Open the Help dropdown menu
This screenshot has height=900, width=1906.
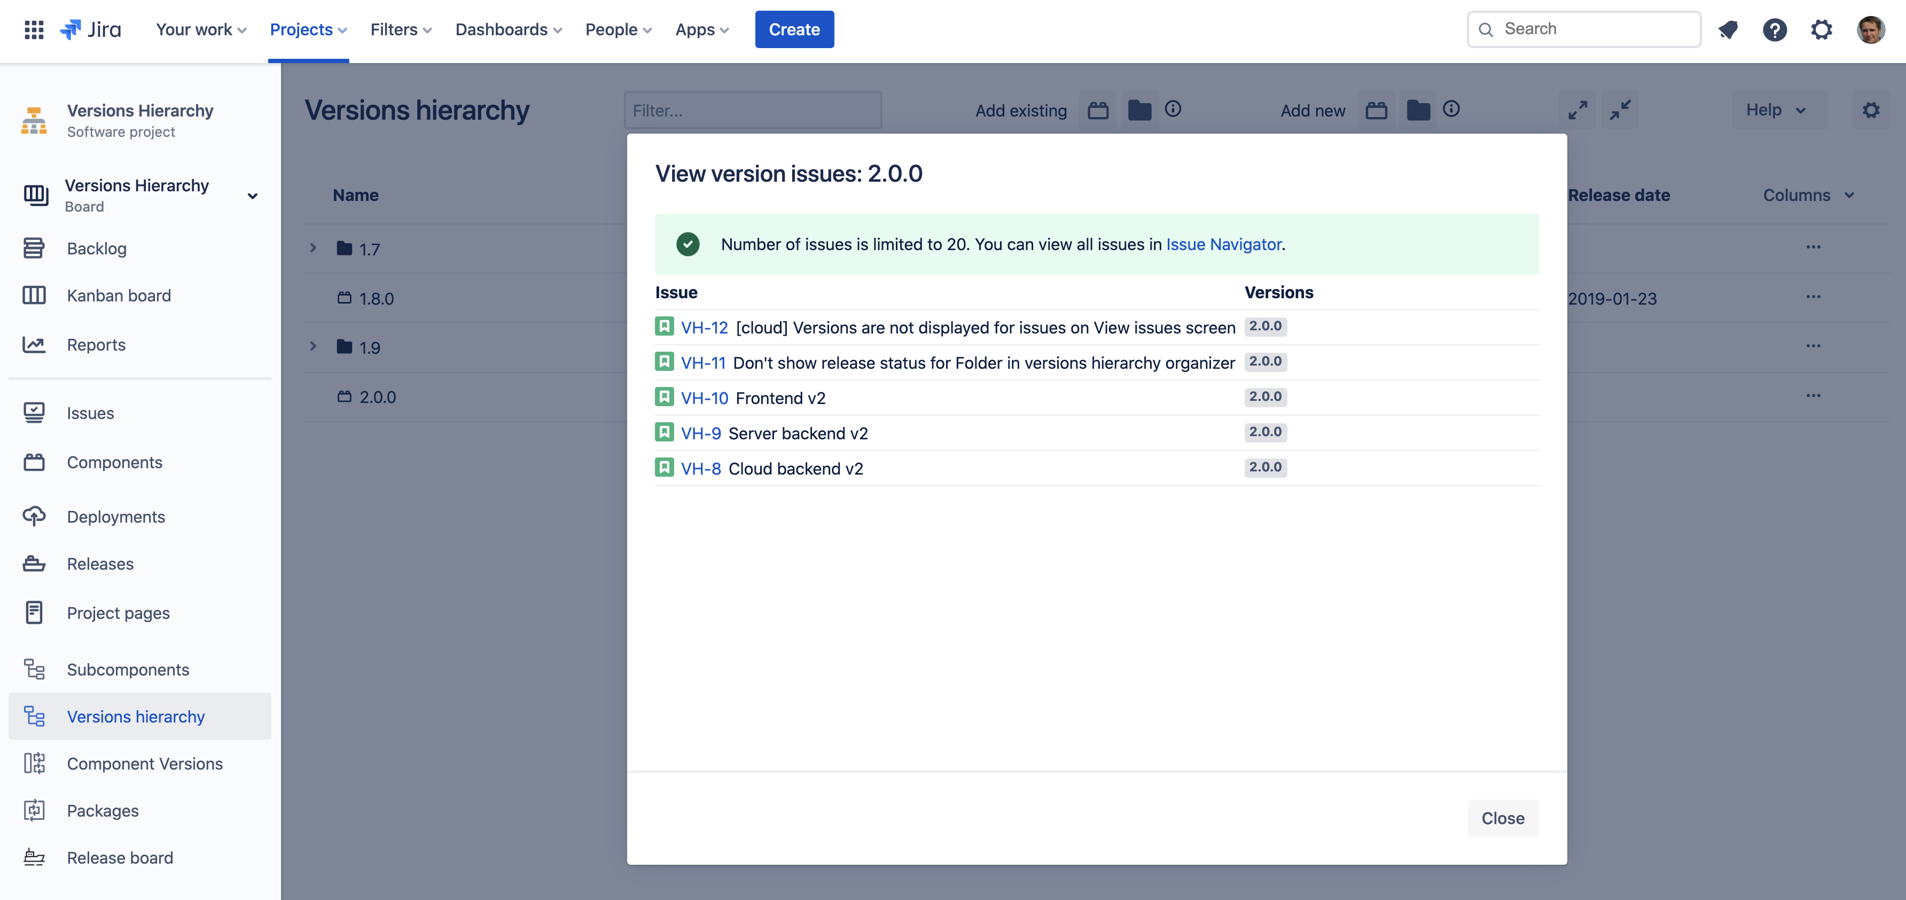click(x=1776, y=110)
